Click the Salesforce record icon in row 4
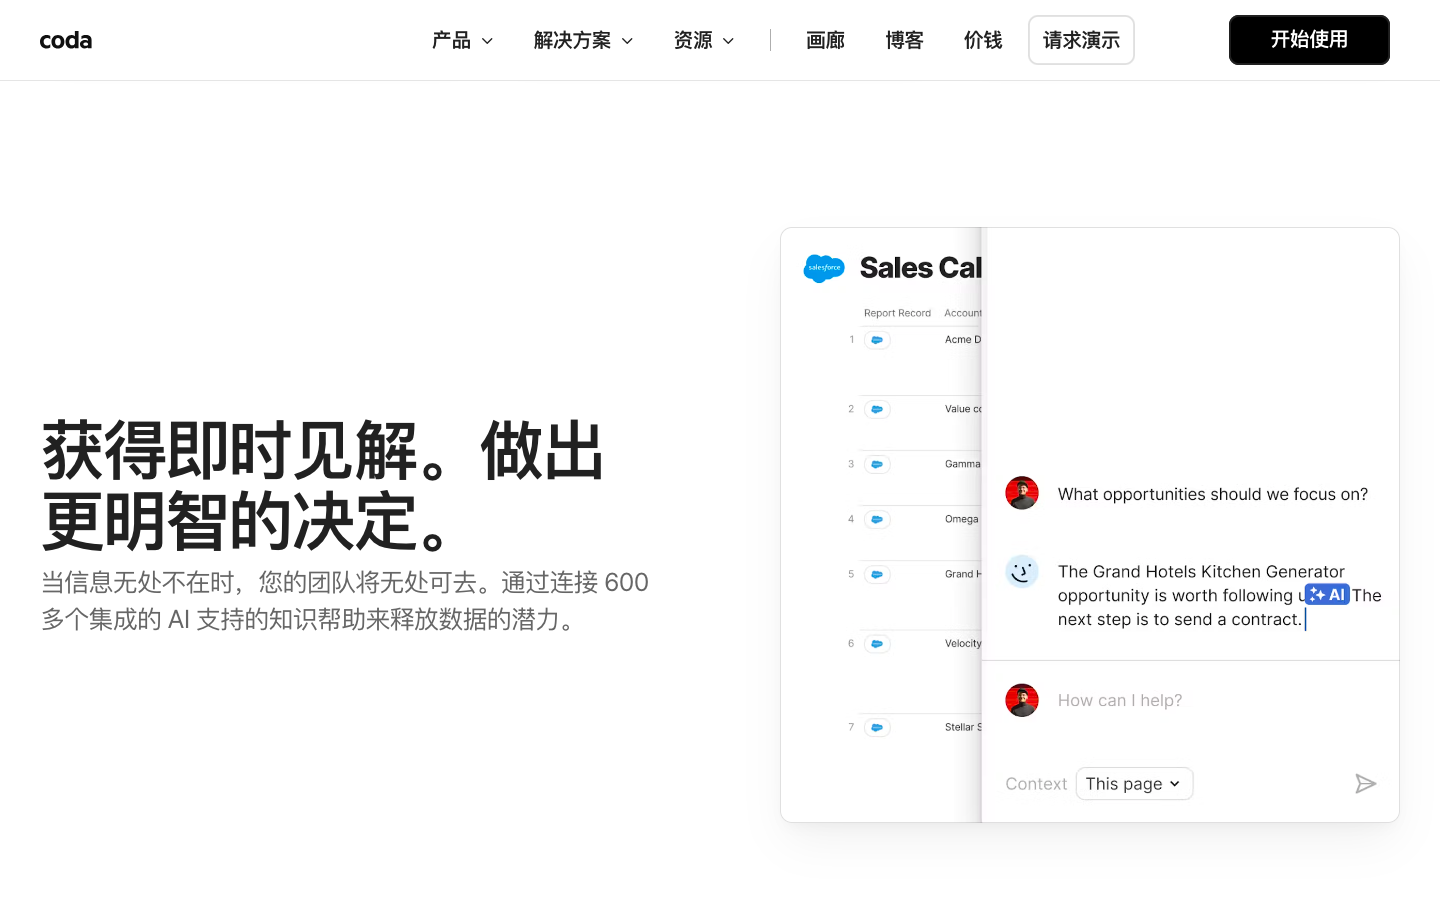The width and height of the screenshot is (1440, 900). point(877,519)
